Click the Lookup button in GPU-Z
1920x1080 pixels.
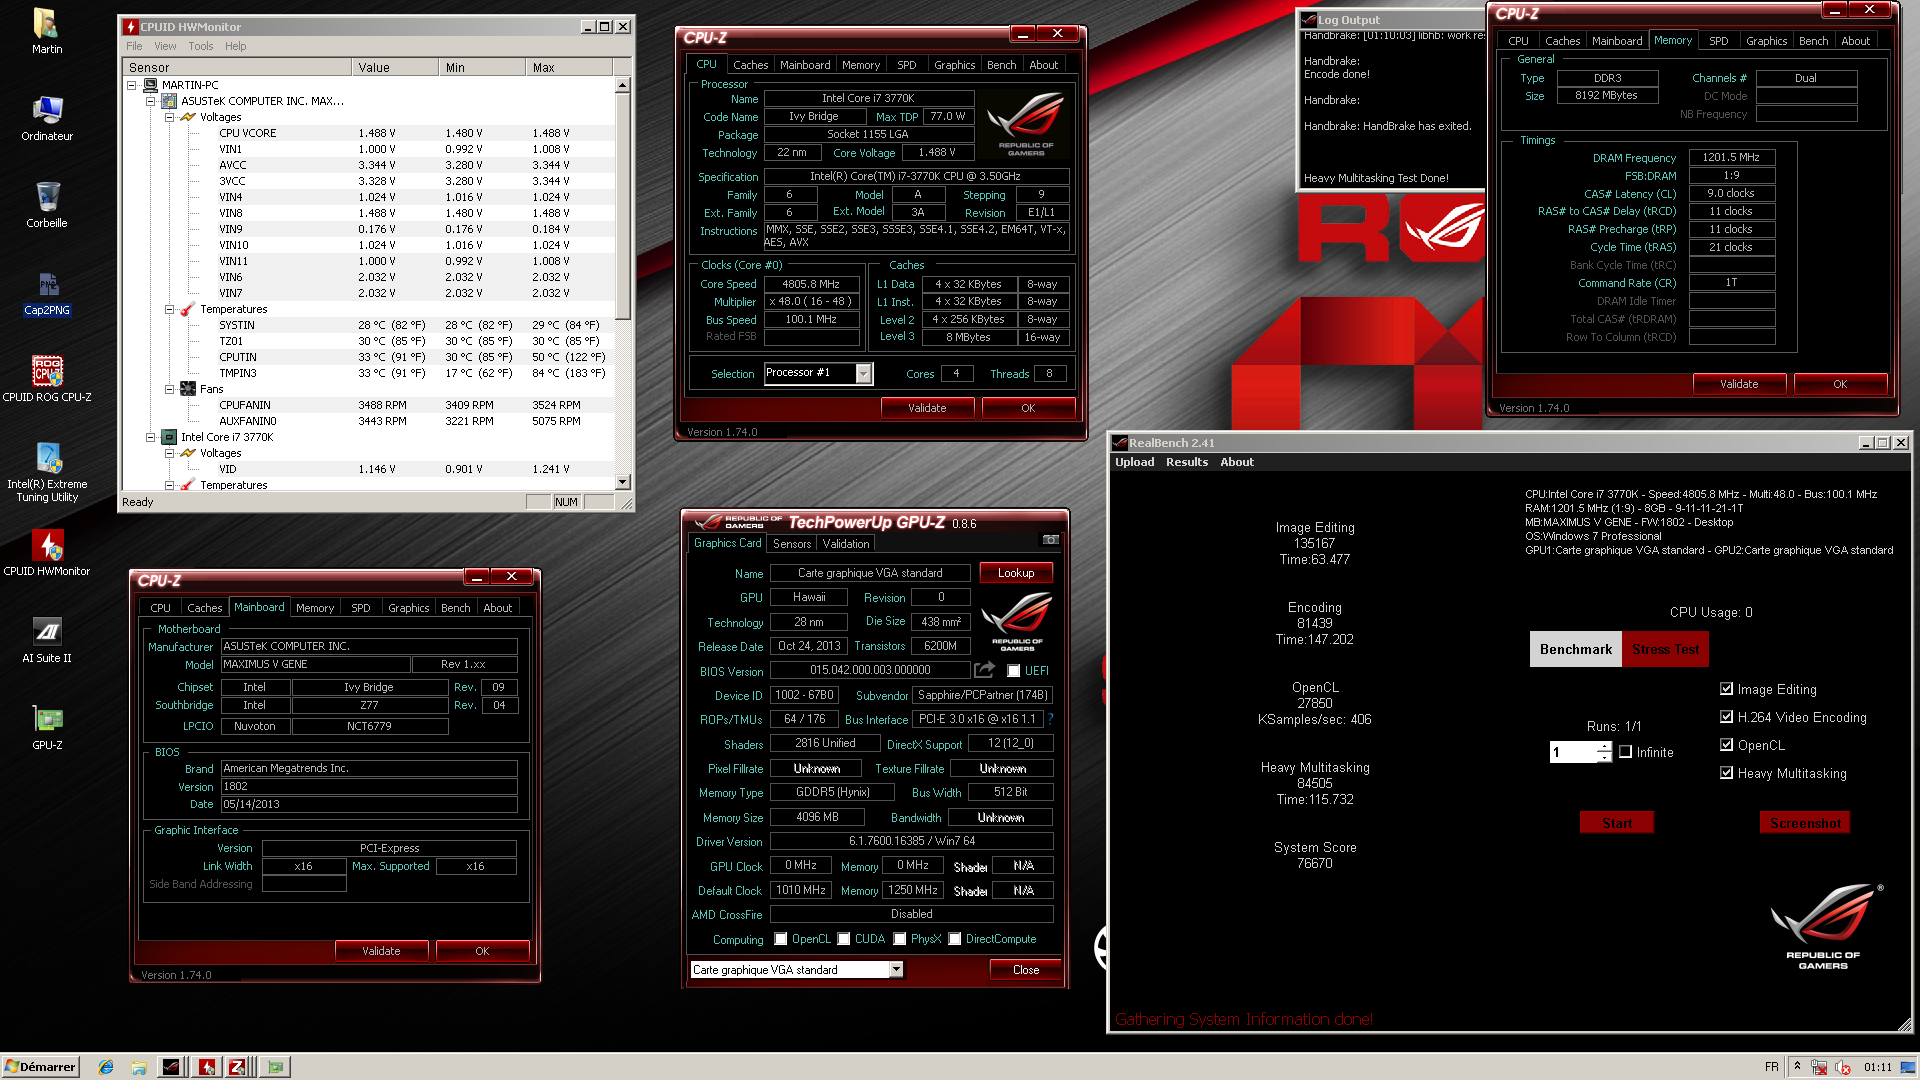tap(1015, 573)
